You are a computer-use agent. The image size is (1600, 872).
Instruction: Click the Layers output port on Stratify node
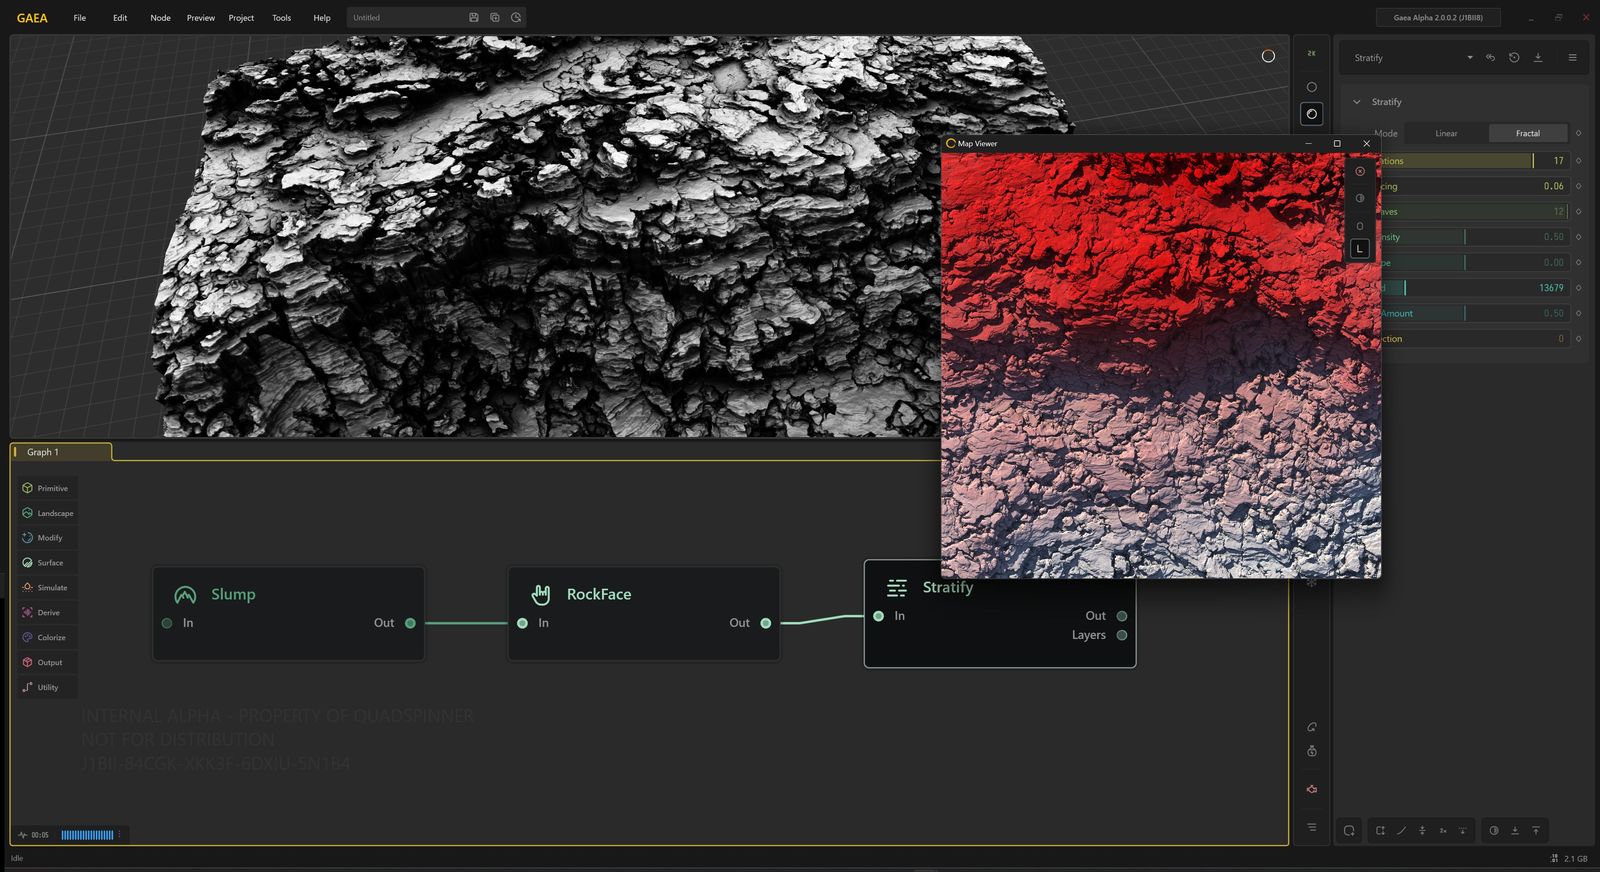click(x=1122, y=635)
